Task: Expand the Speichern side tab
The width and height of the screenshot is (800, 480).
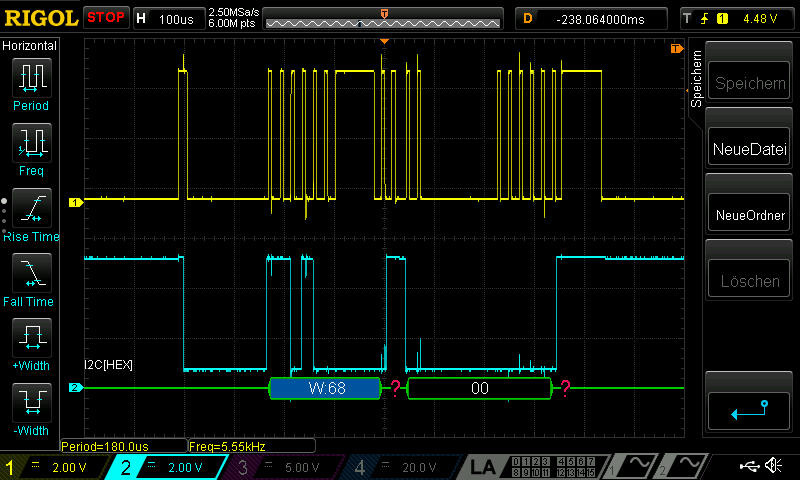Action: tap(696, 82)
